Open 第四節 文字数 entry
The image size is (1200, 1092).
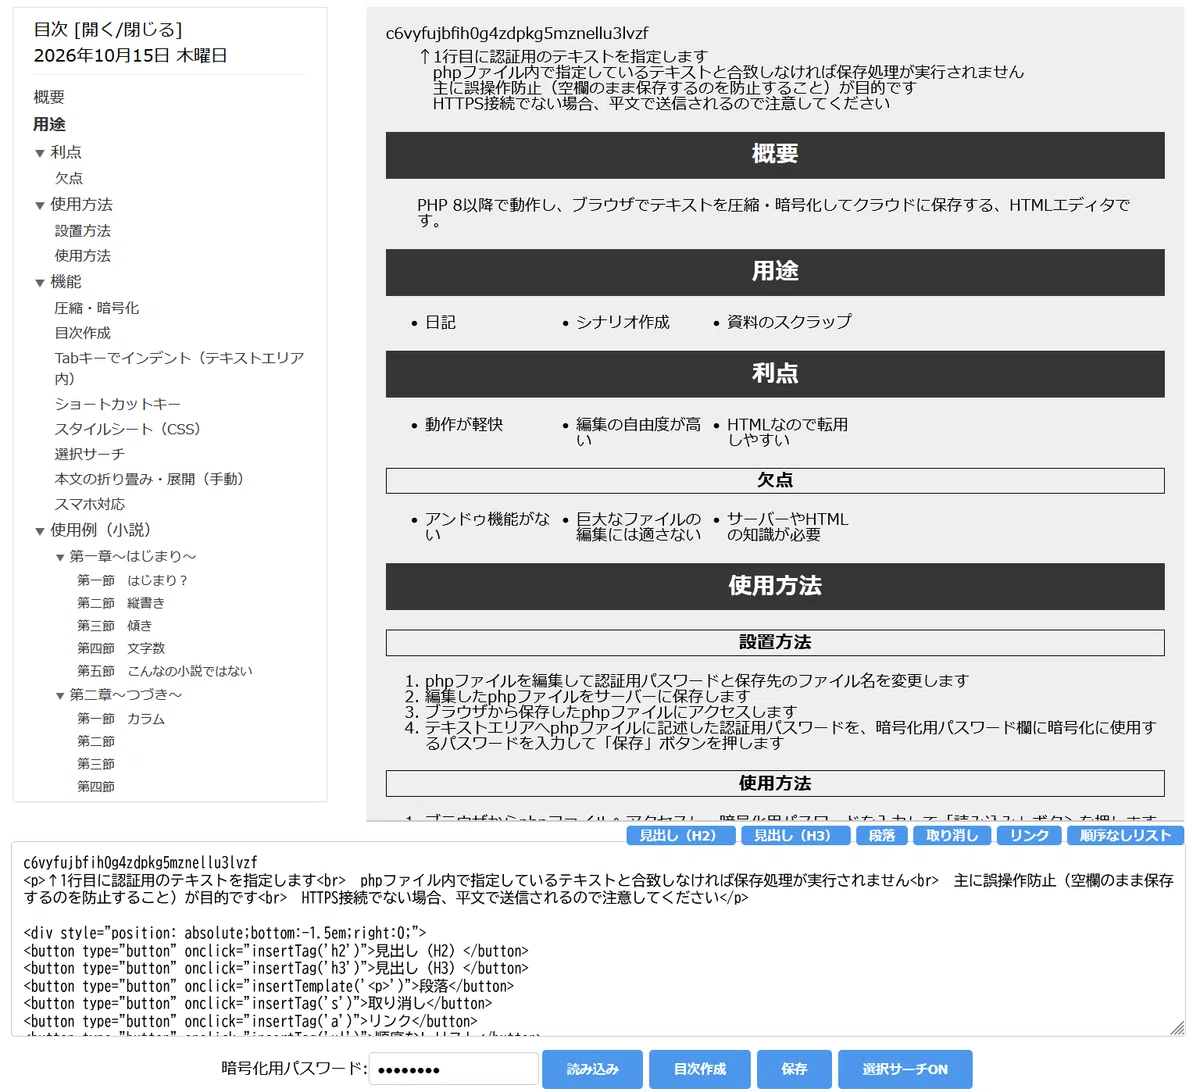[x=121, y=648]
